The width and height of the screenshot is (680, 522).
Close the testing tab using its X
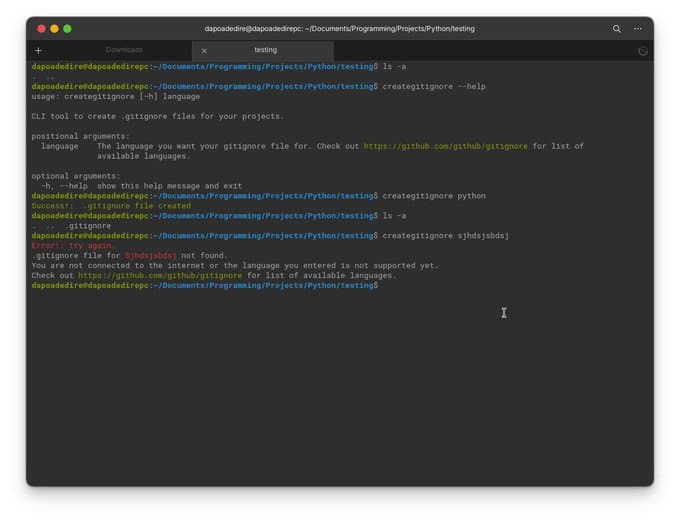[x=204, y=51]
